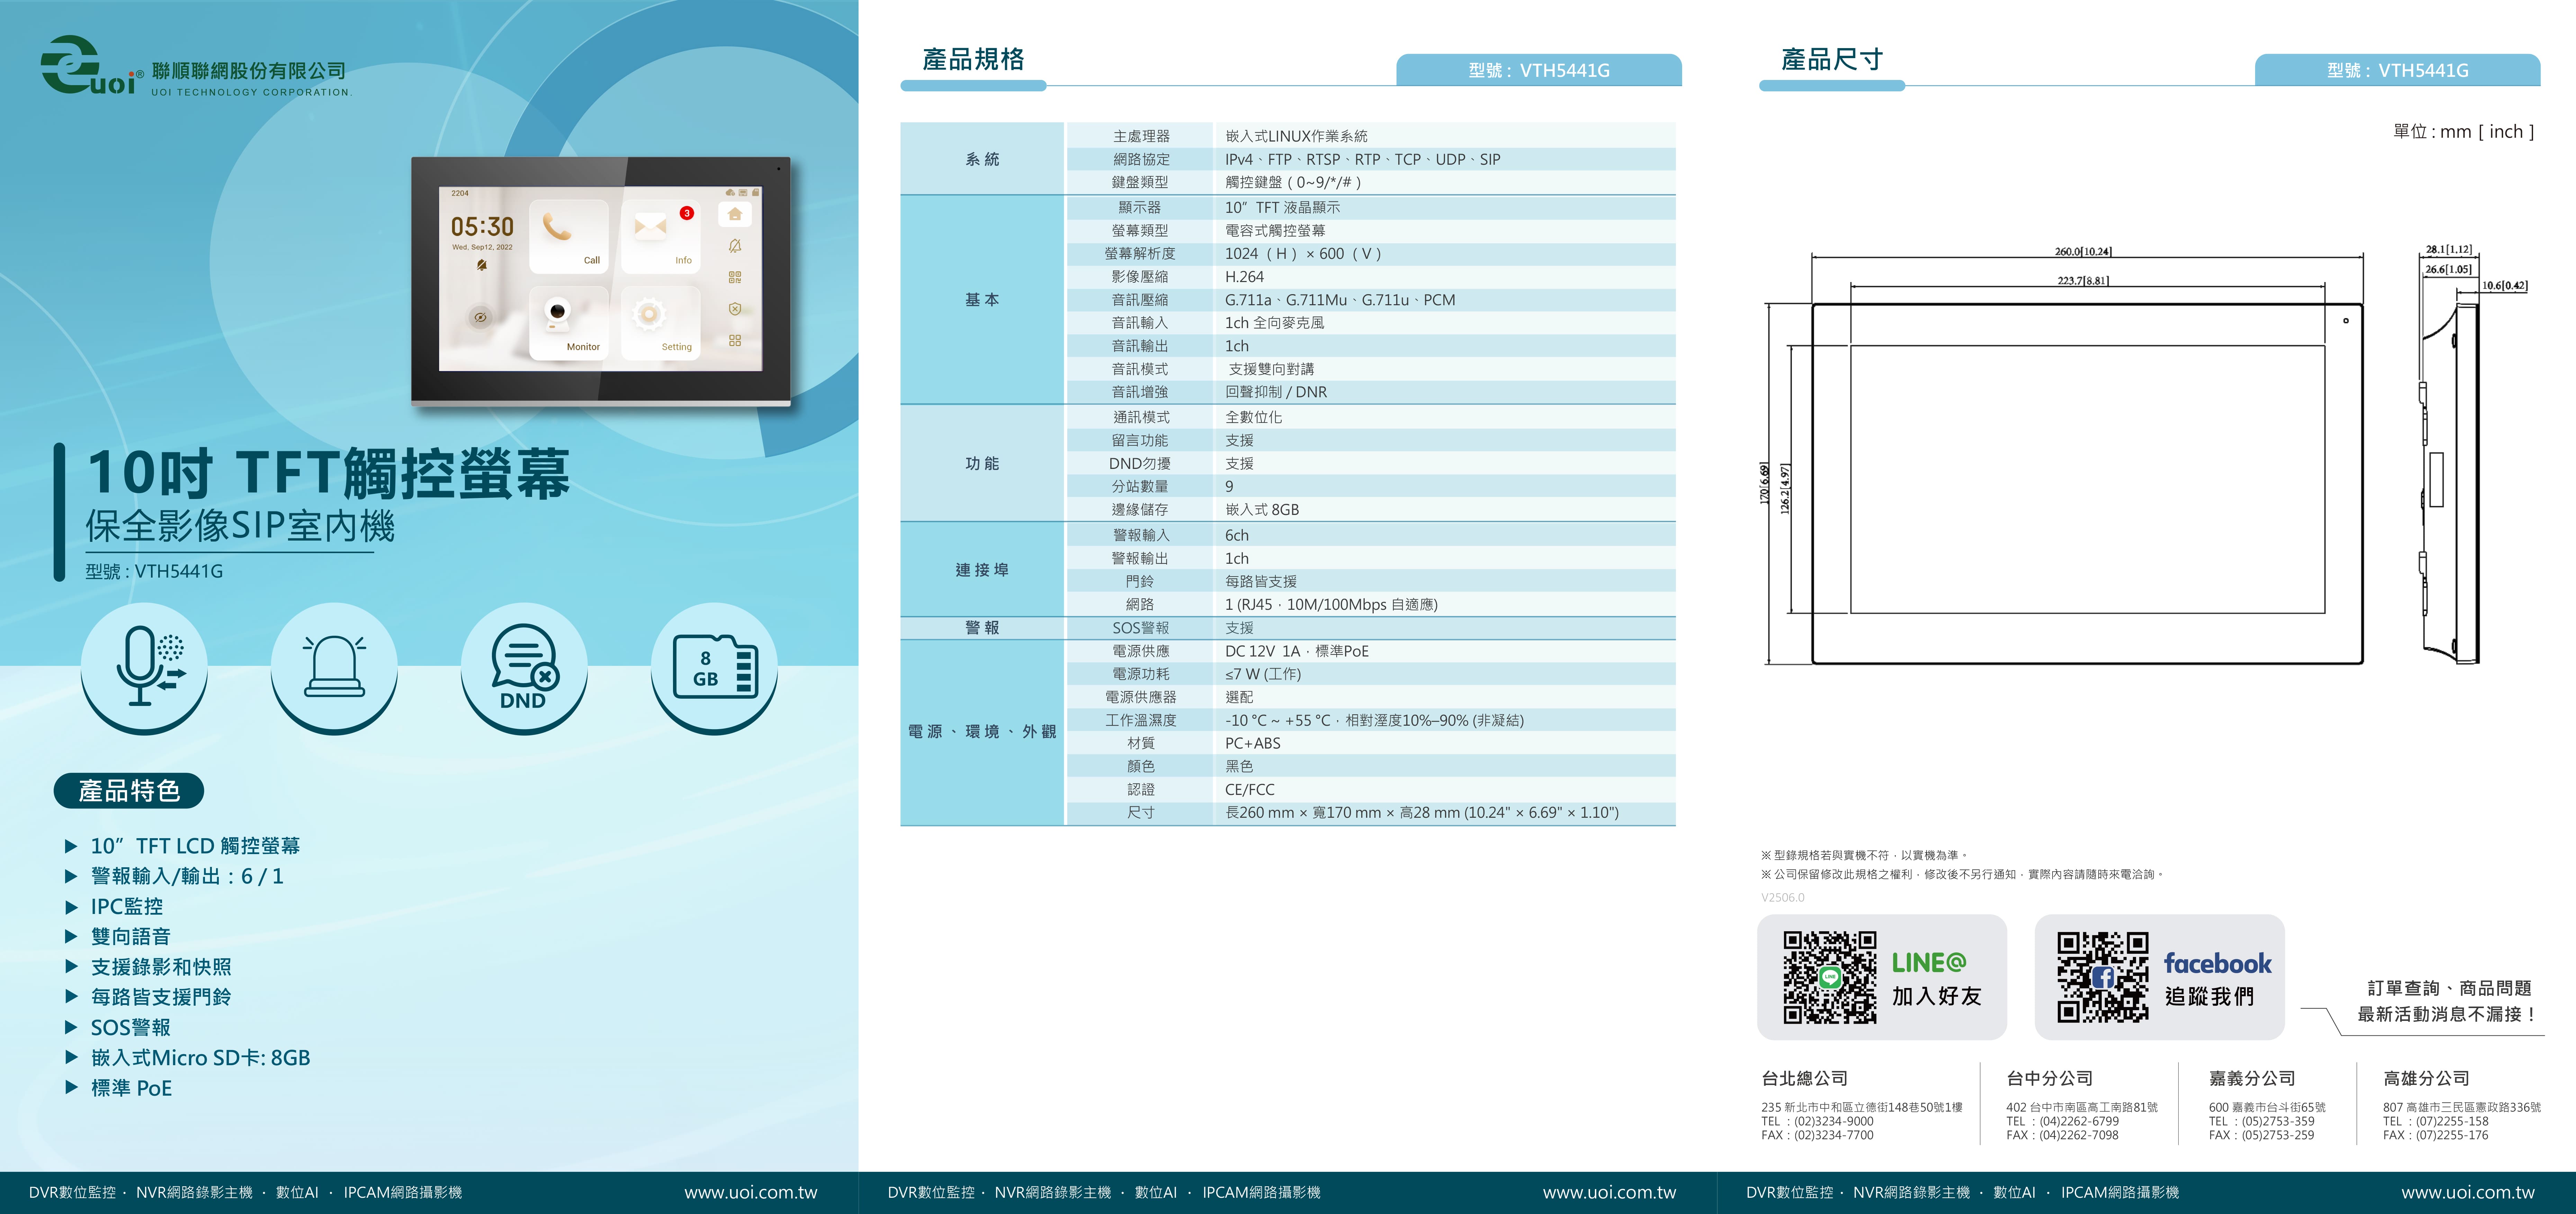Click the LINE@ QR code
Screen dimensions: 2576x1214
pyautogui.click(x=1830, y=977)
